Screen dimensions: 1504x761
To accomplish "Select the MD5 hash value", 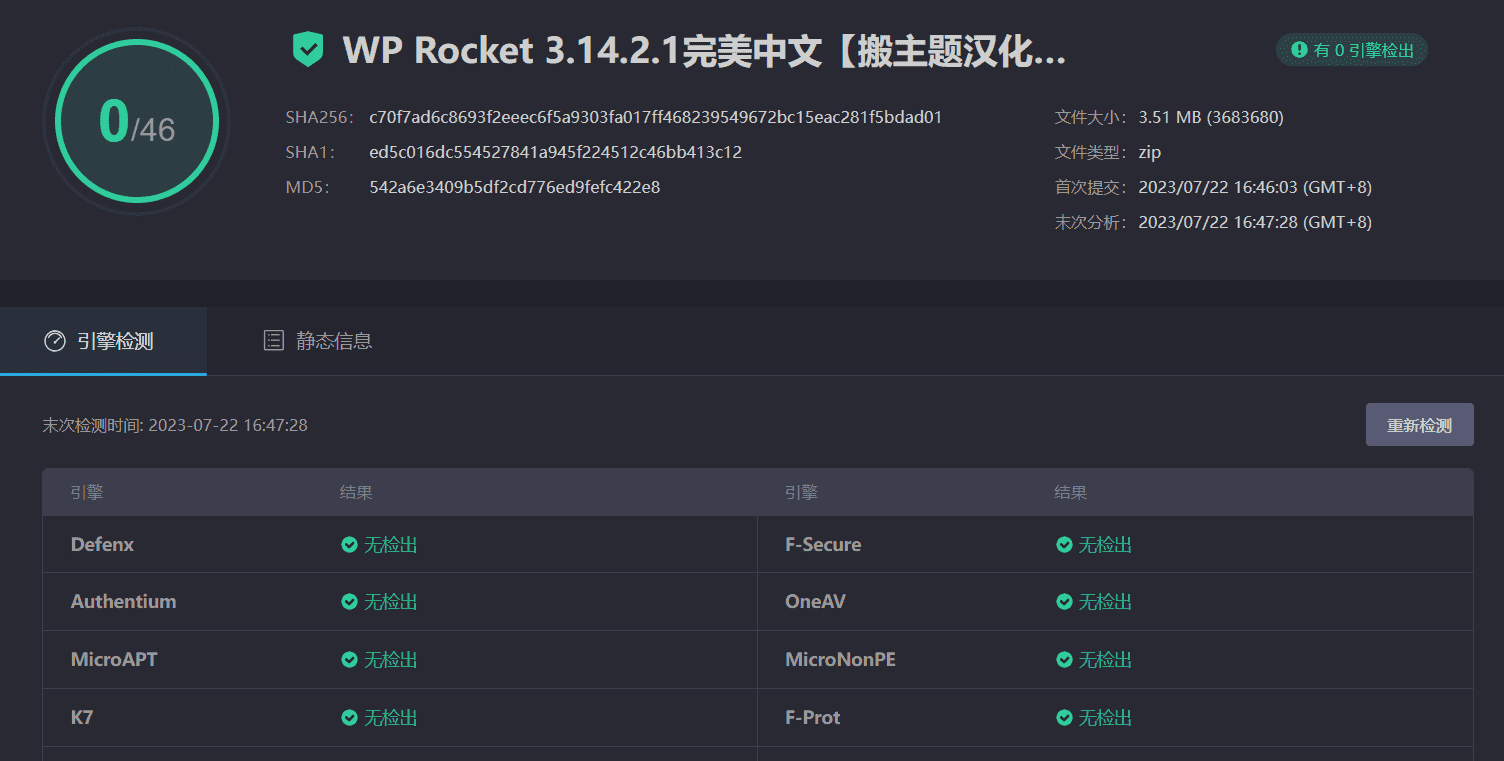I will tap(514, 187).
